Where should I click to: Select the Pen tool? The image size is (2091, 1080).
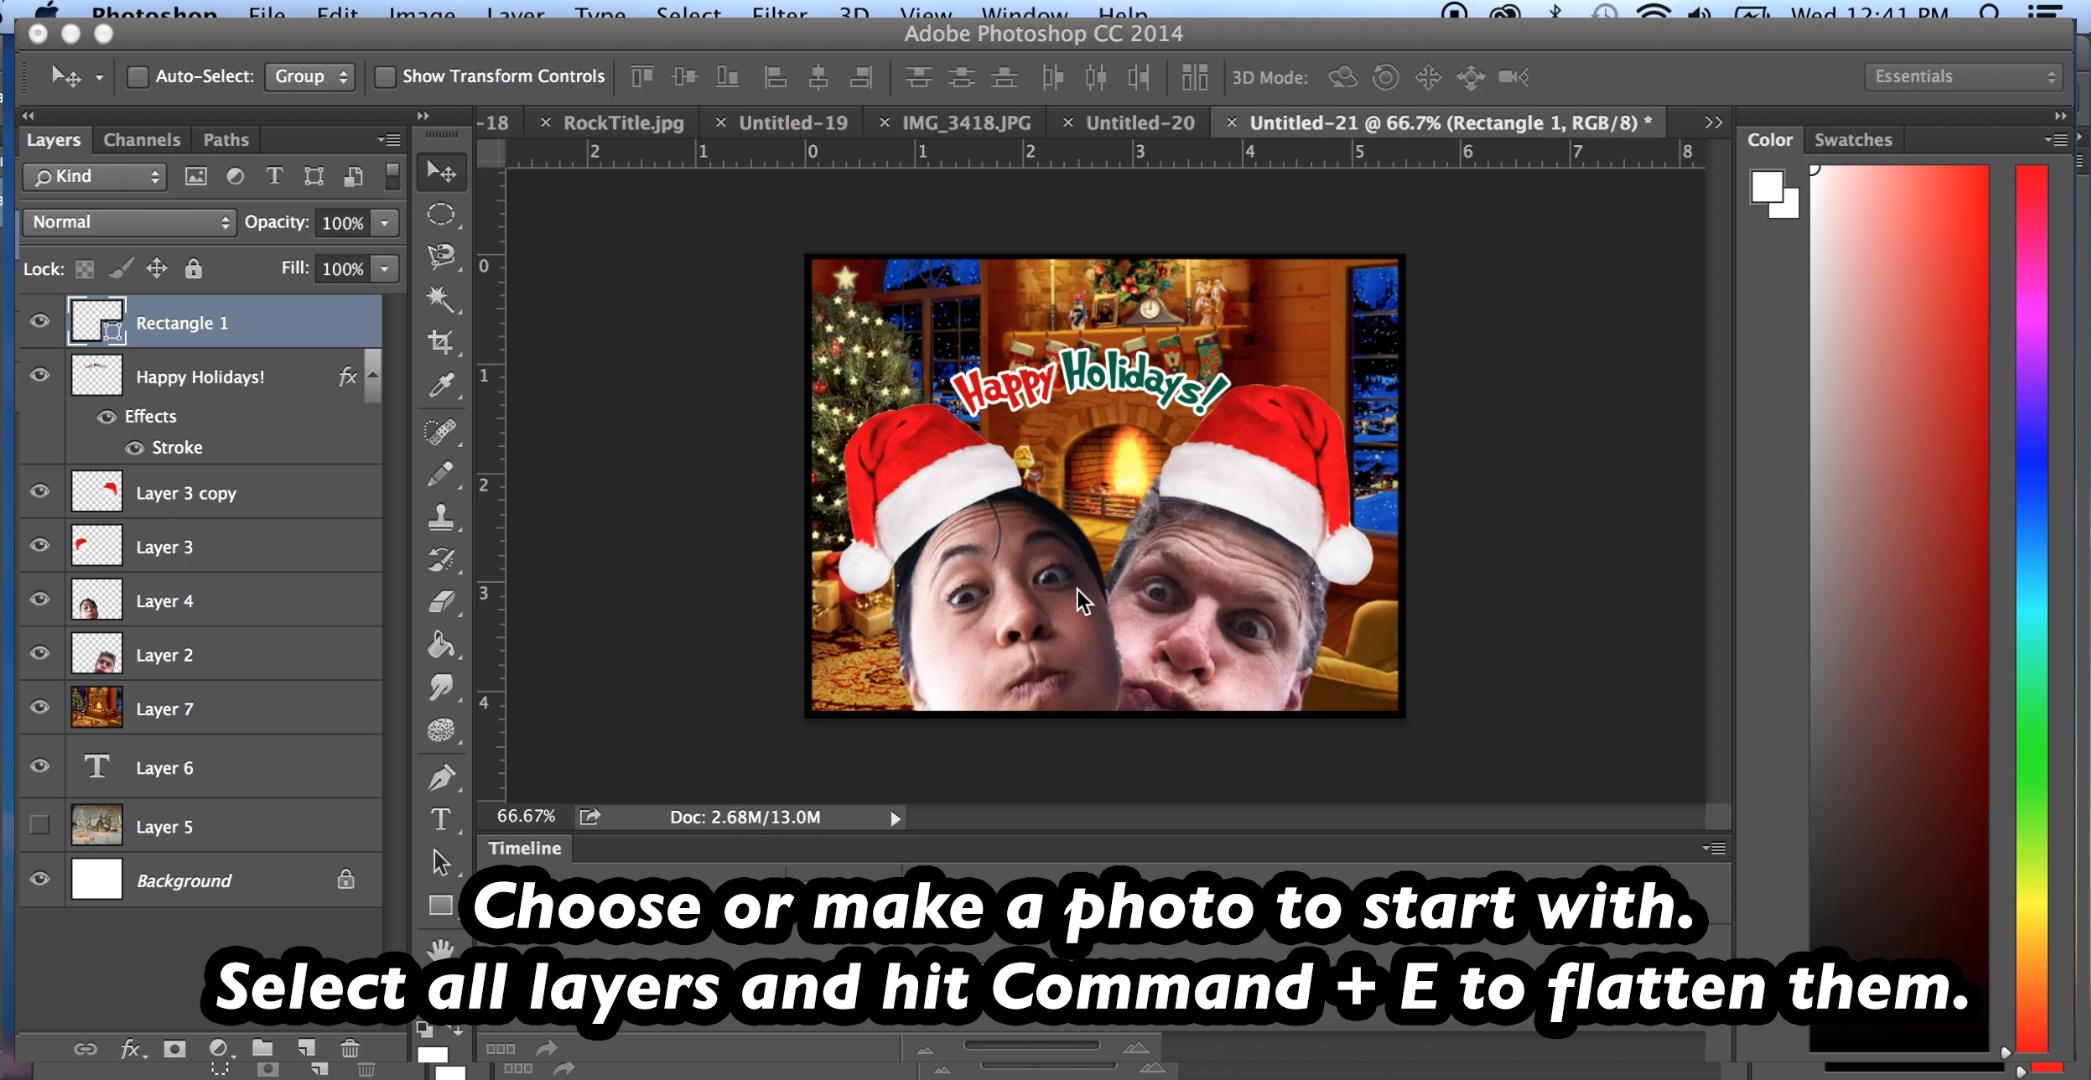tap(441, 776)
